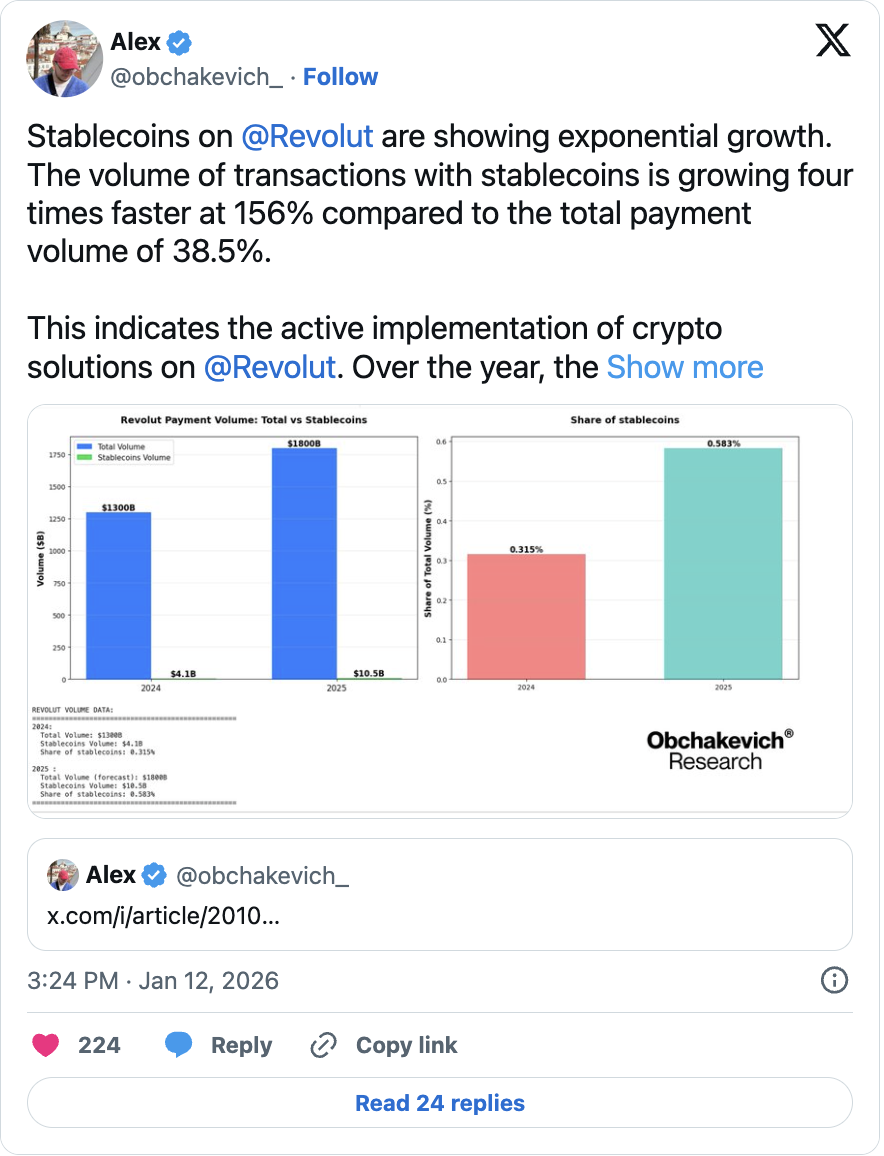Click Alex's profile avatar picture
The image size is (884, 1156).
pyautogui.click(x=63, y=59)
